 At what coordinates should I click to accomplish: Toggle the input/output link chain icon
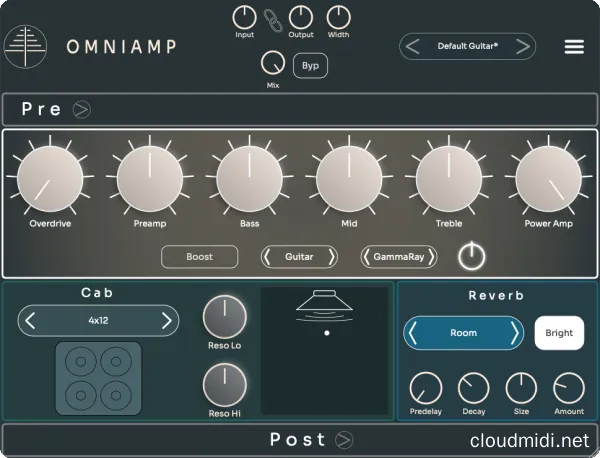pos(273,18)
